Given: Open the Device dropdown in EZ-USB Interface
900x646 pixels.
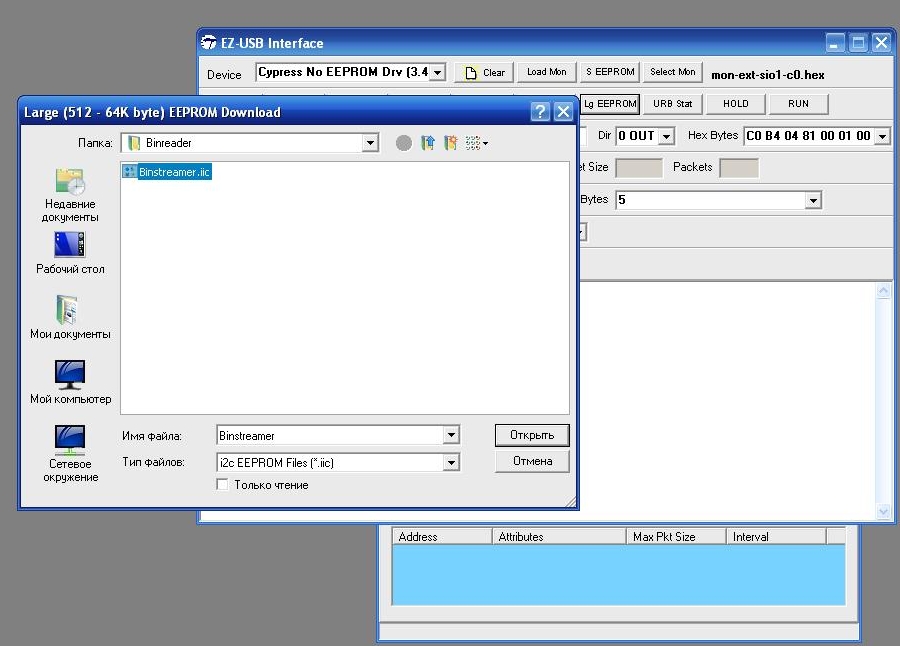Looking at the screenshot, I should [437, 72].
